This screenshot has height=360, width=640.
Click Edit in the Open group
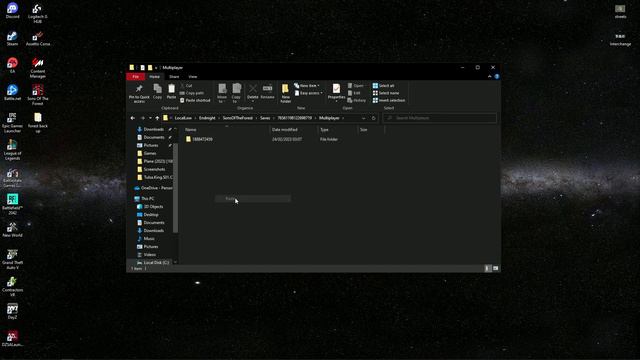354,93
